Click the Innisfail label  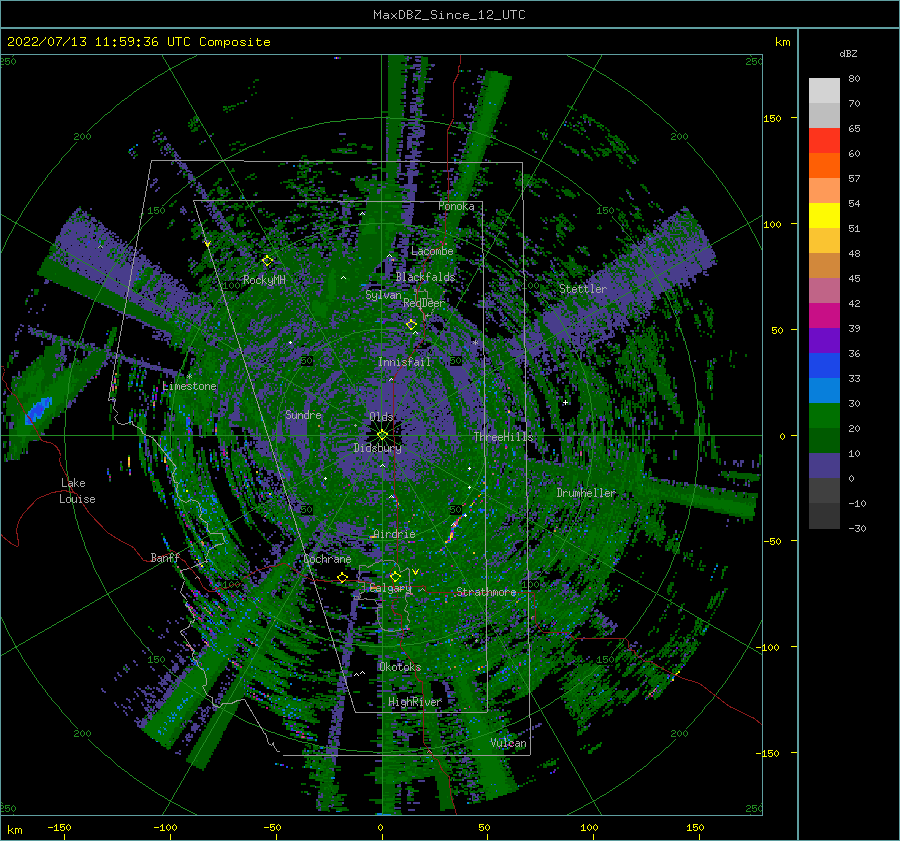click(404, 362)
